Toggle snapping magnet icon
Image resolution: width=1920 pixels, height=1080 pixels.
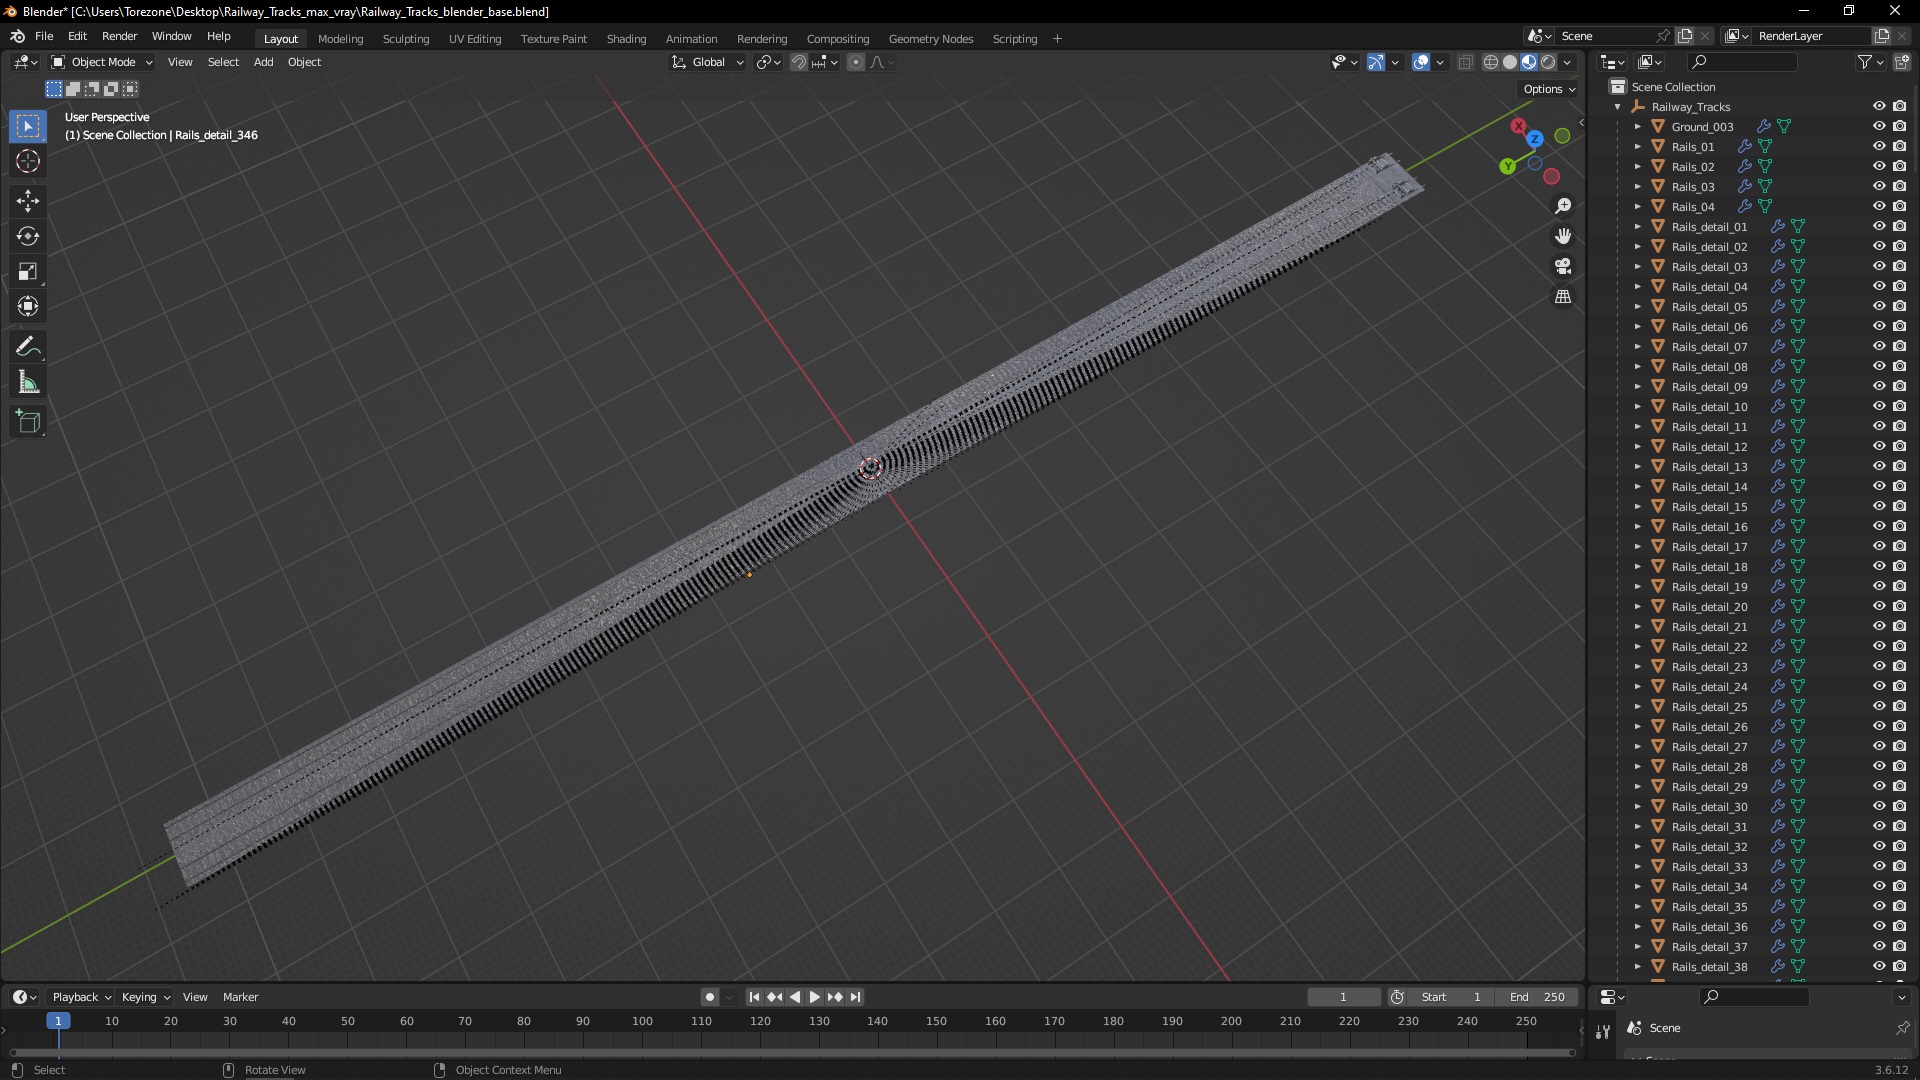(798, 62)
